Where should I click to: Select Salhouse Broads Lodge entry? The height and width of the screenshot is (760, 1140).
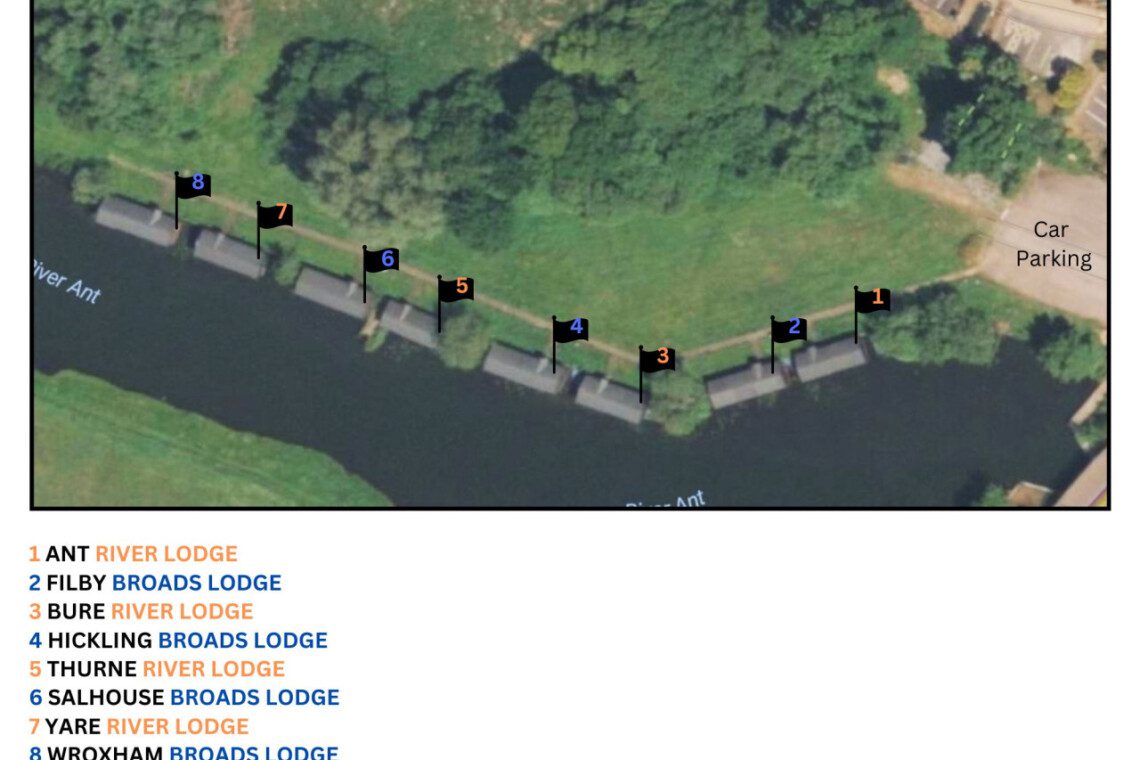[x=184, y=697]
